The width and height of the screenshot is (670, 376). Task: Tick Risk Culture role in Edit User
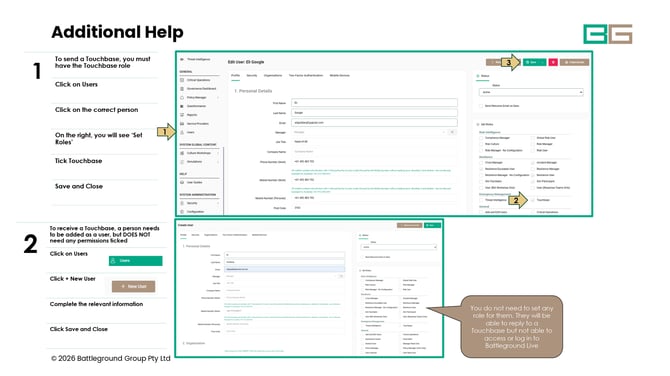[482, 144]
